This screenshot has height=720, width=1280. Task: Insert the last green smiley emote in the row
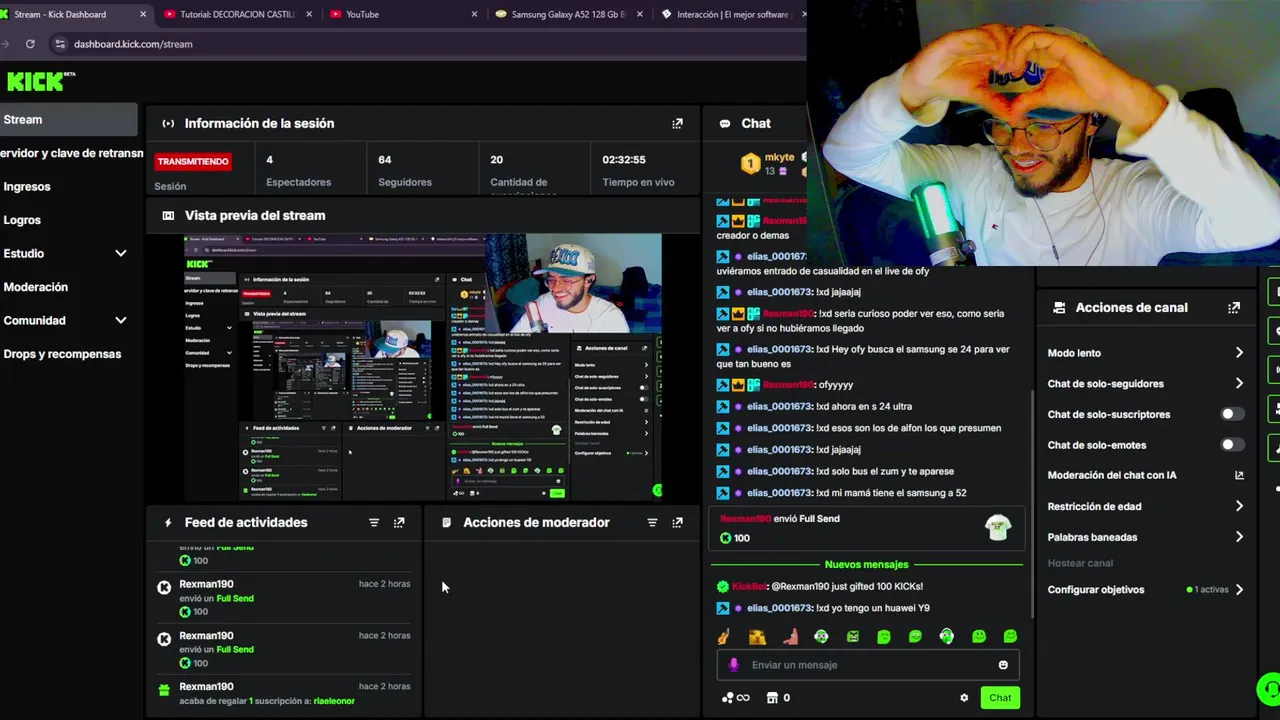coord(1010,636)
